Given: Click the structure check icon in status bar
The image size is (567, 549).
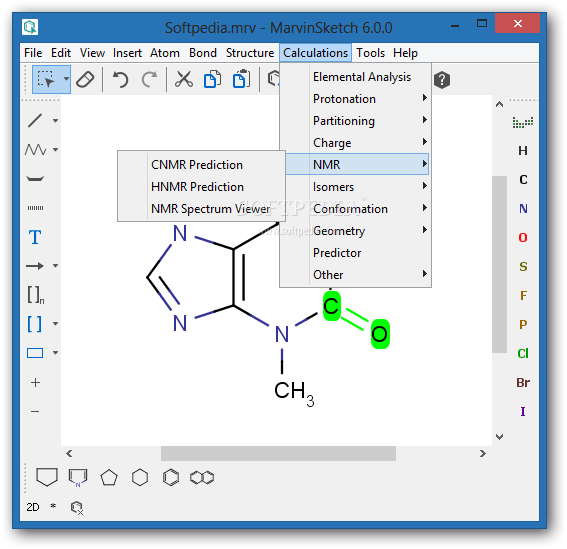Looking at the screenshot, I should pos(77,508).
